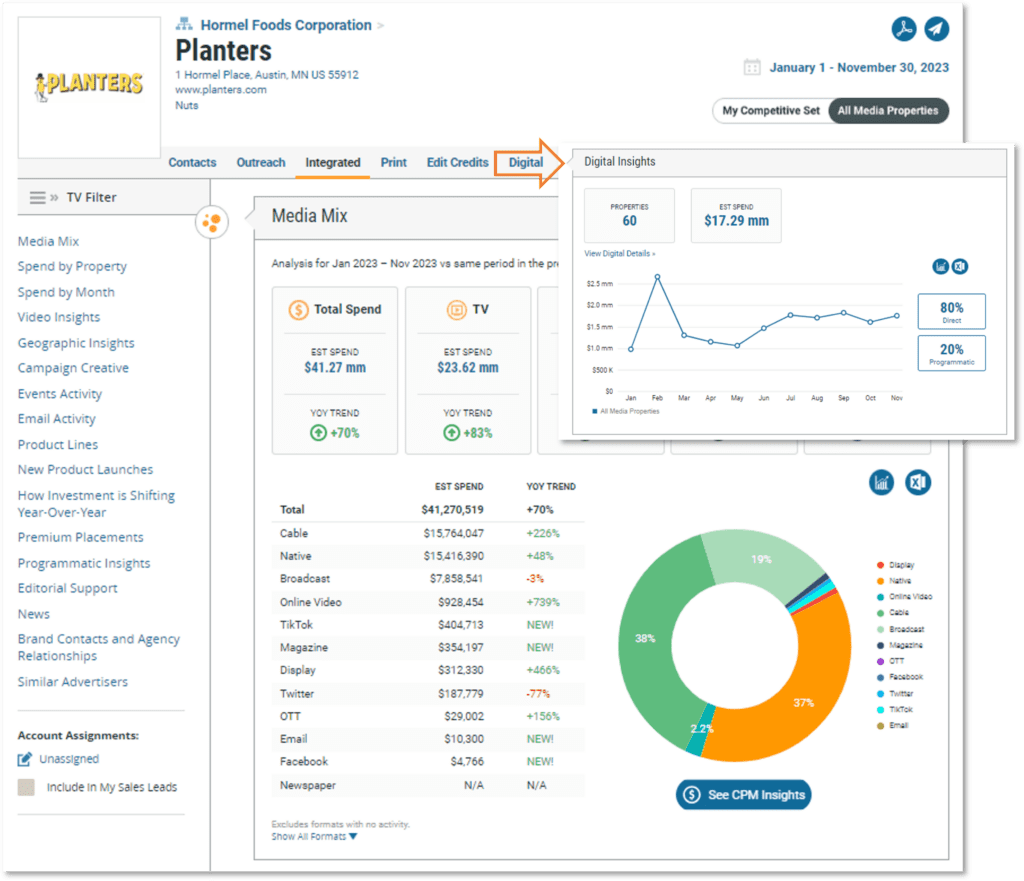Open Campaign Creative in sidebar
Viewport: 1024px width, 881px height.
pos(73,368)
